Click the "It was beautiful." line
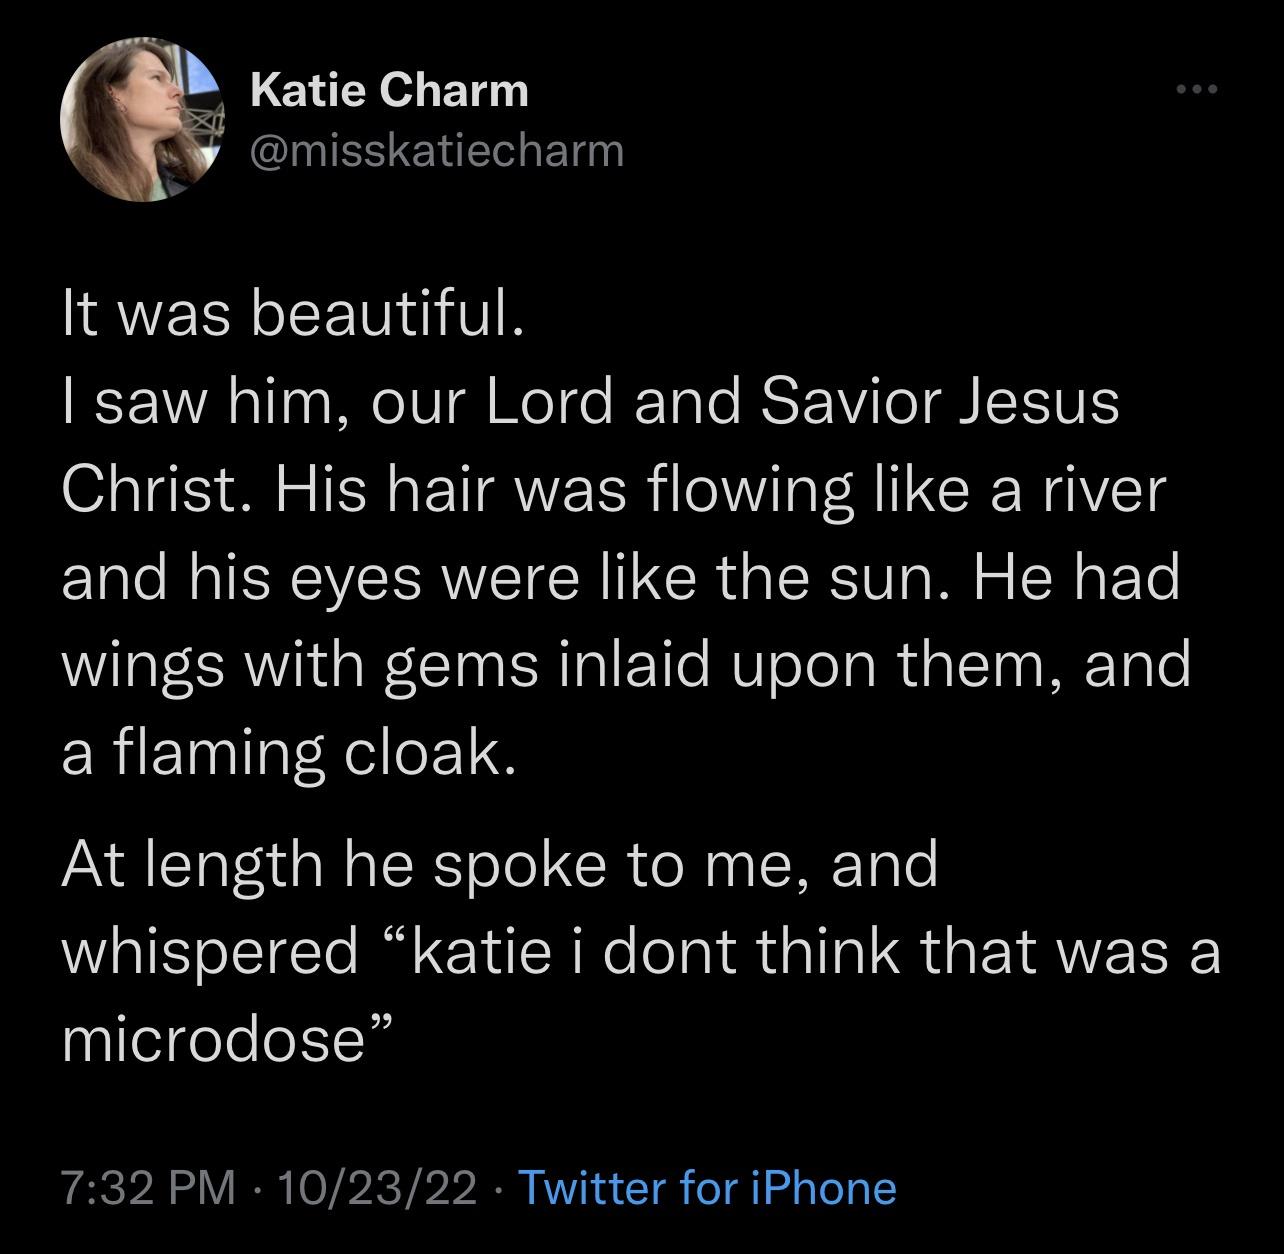This screenshot has height=1254, width=1284. (292, 316)
